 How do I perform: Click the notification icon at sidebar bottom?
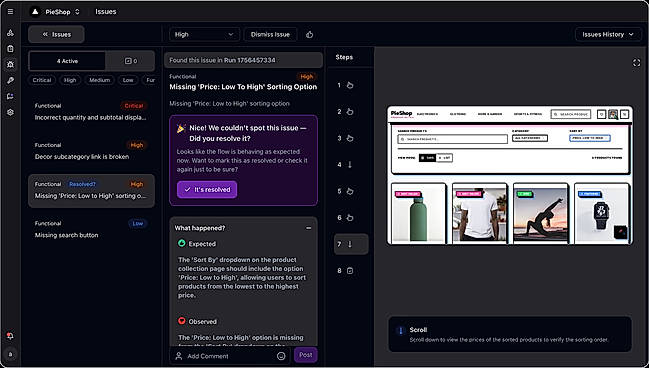pyautogui.click(x=10, y=336)
